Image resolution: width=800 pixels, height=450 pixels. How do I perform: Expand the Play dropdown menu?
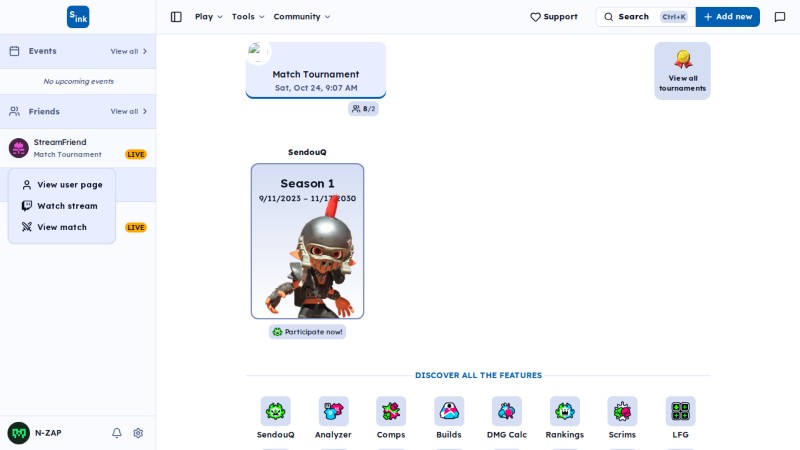[209, 17]
